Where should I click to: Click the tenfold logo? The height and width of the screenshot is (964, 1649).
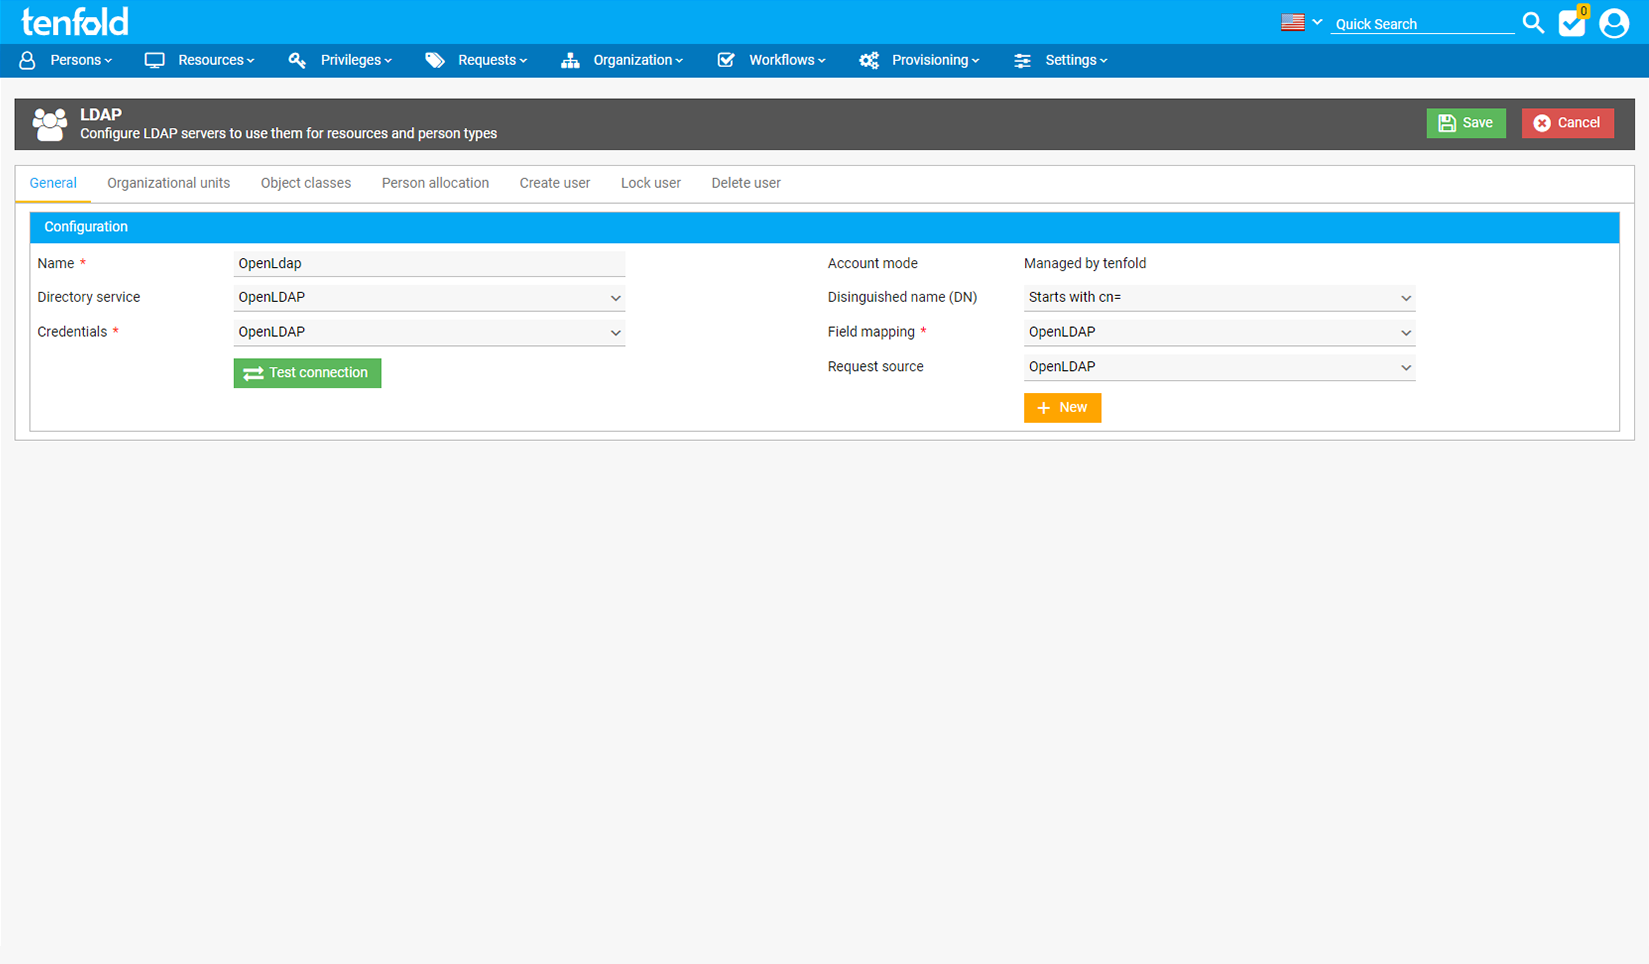75,21
